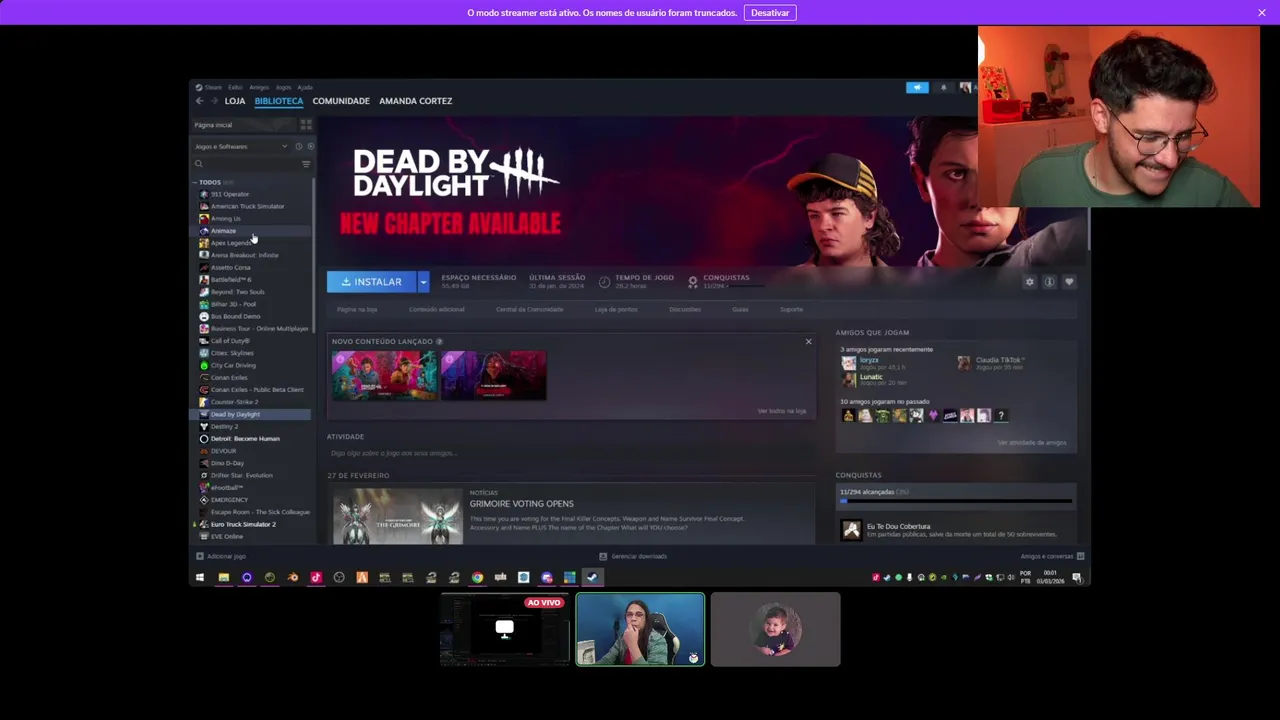Click the Conquistas gear icon in stats bar
The image size is (1280, 720).
click(692, 282)
